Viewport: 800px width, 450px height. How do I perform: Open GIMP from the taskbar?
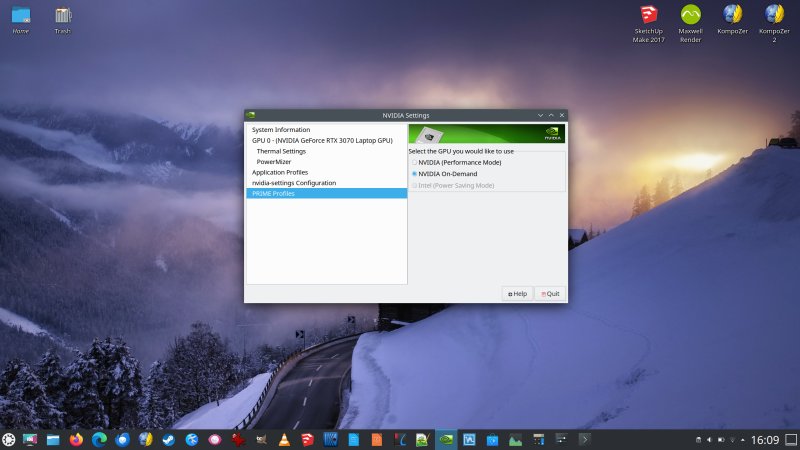pos(261,439)
